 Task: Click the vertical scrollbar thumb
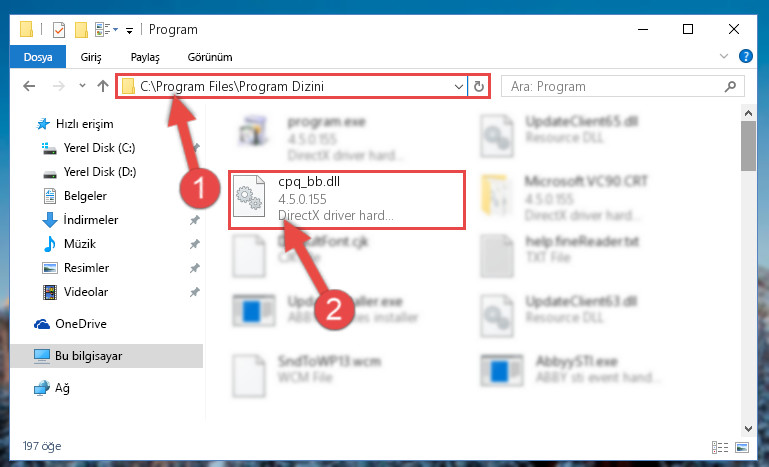tap(748, 146)
